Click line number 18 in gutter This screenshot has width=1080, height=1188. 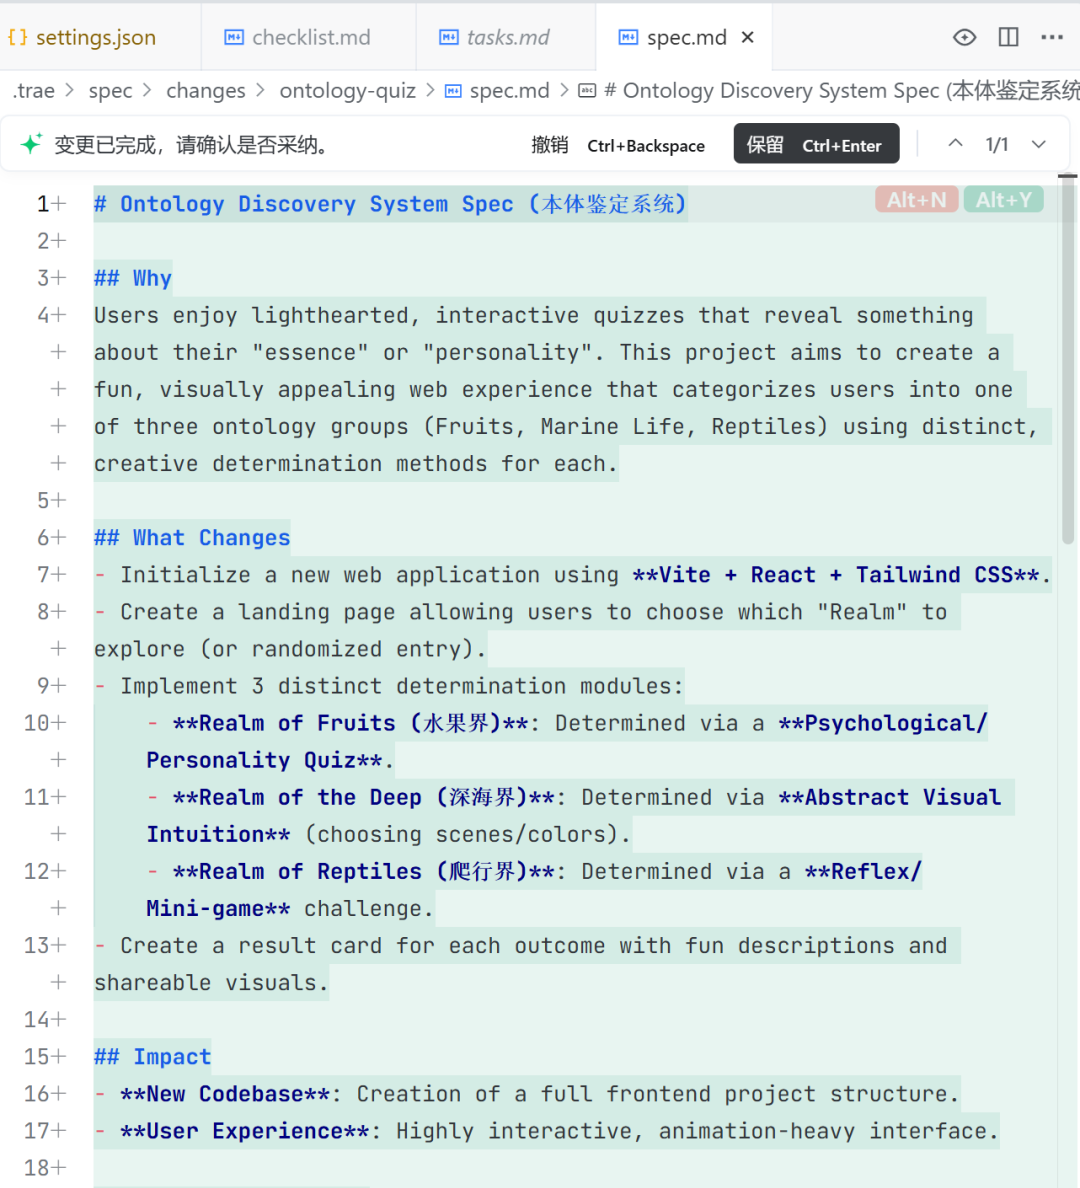pyautogui.click(x=36, y=1168)
